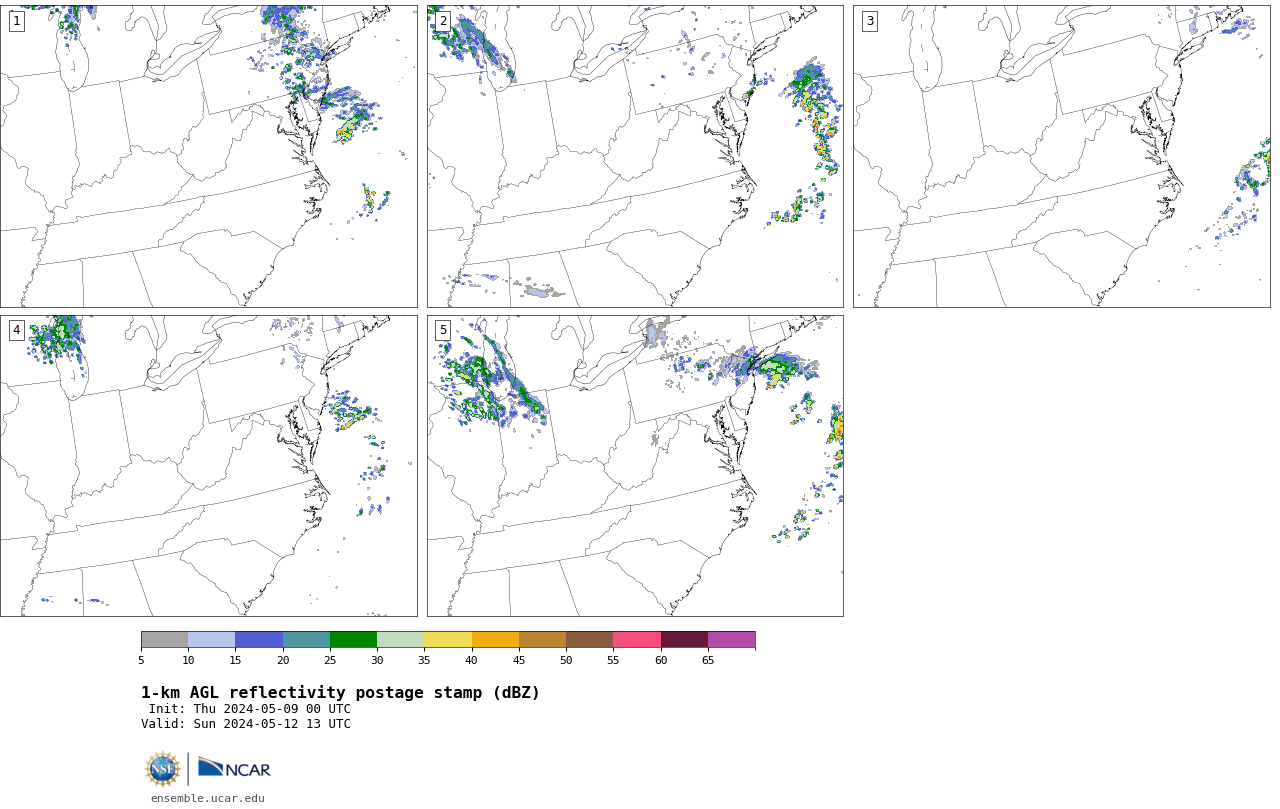This screenshot has width=1280, height=809.
Task: Select the teal 20-25 dBZ swatch
Action: [x=306, y=640]
